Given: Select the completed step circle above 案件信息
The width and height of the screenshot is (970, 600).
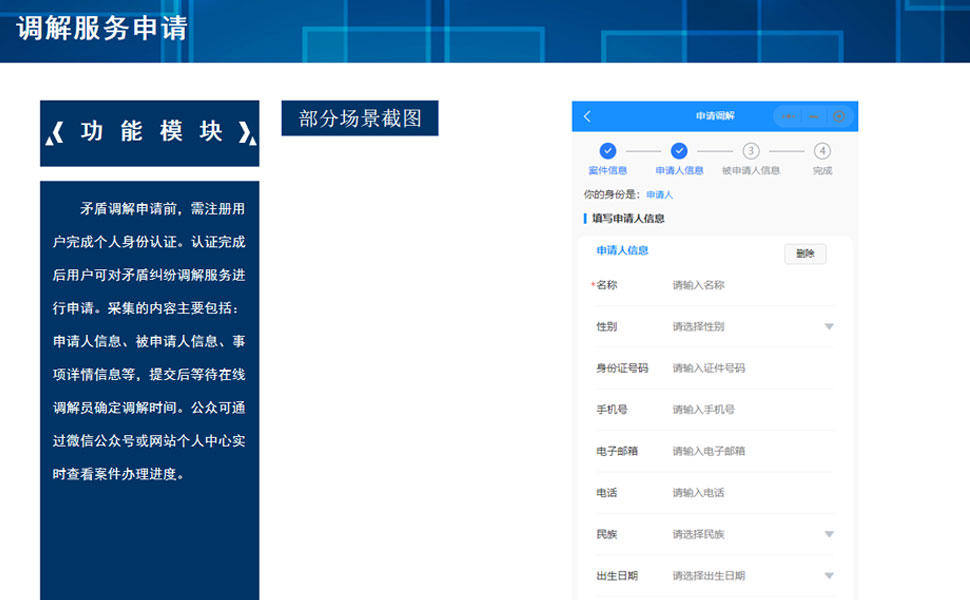Looking at the screenshot, I should 607,151.
